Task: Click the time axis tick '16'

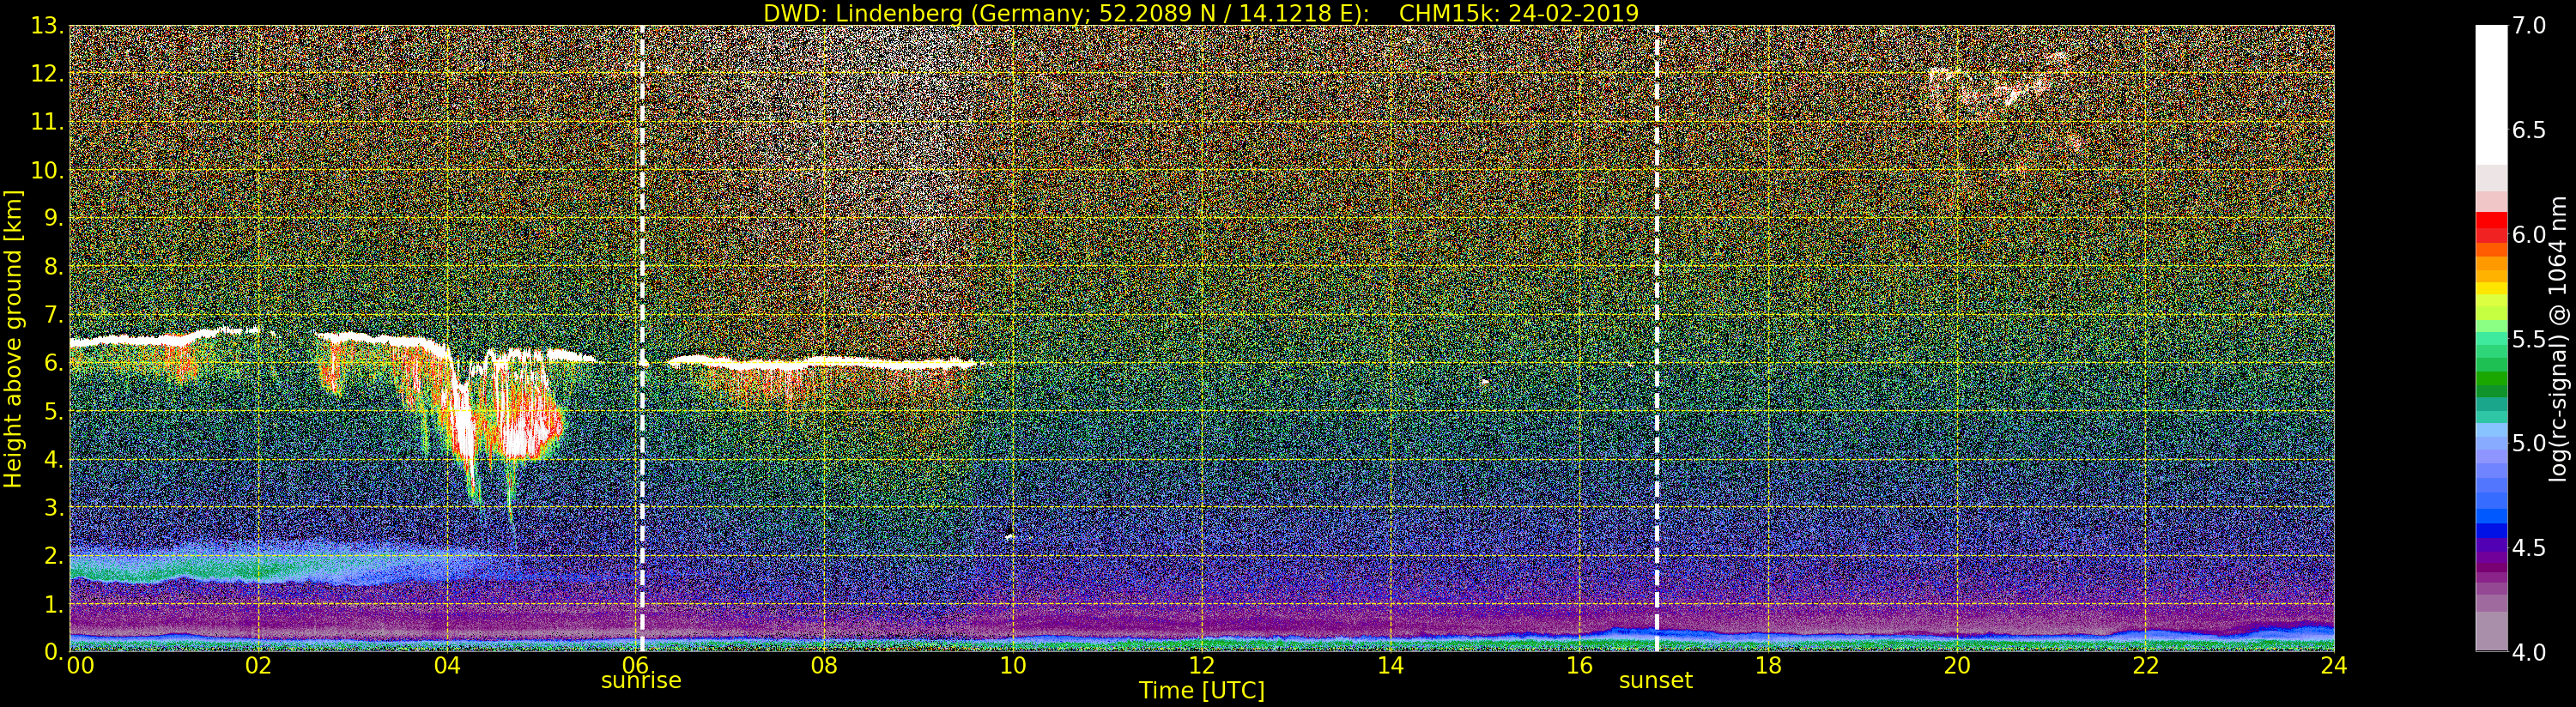Action: [x=1579, y=666]
